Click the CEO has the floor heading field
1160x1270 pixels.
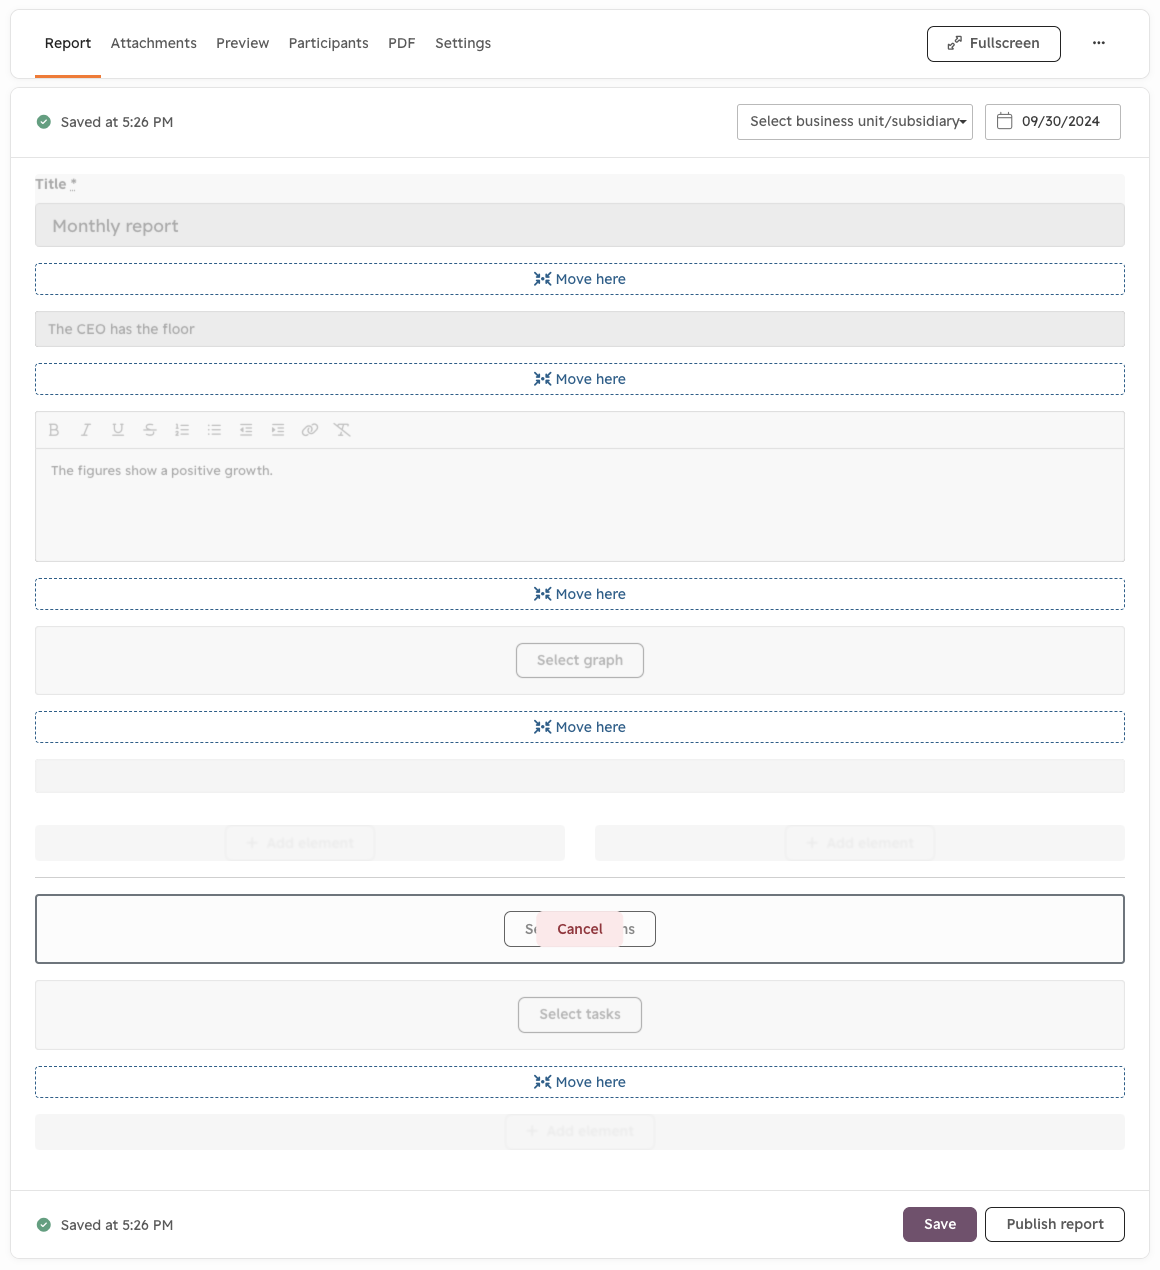tap(580, 329)
